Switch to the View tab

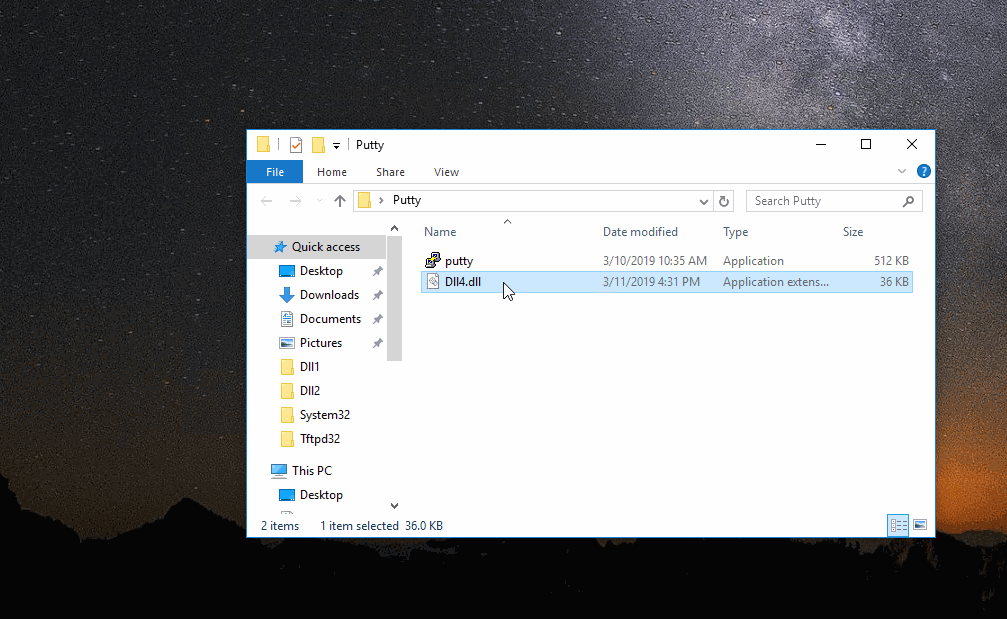[446, 172]
